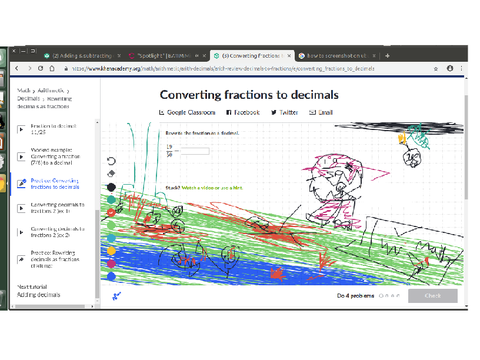The width and height of the screenshot is (480, 360).
Task: Click the Check button
Action: 433,296
